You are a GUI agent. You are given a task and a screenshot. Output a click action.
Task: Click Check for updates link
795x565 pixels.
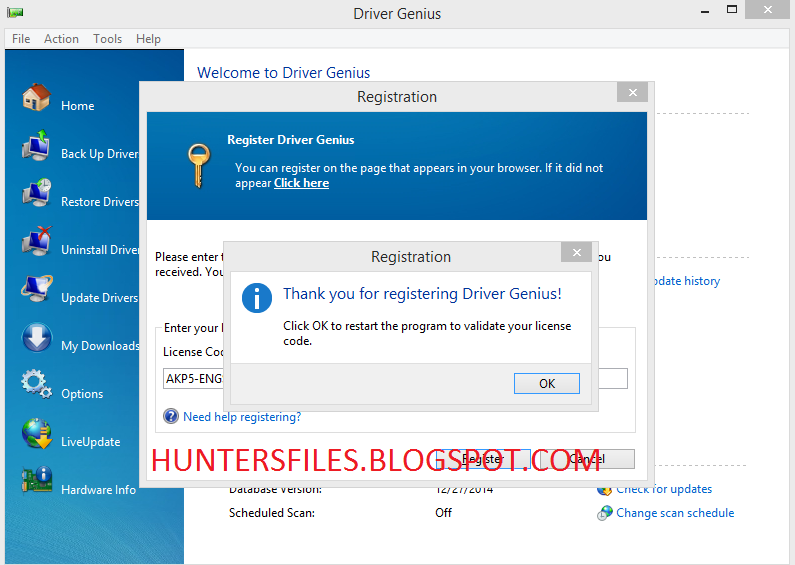(x=664, y=489)
